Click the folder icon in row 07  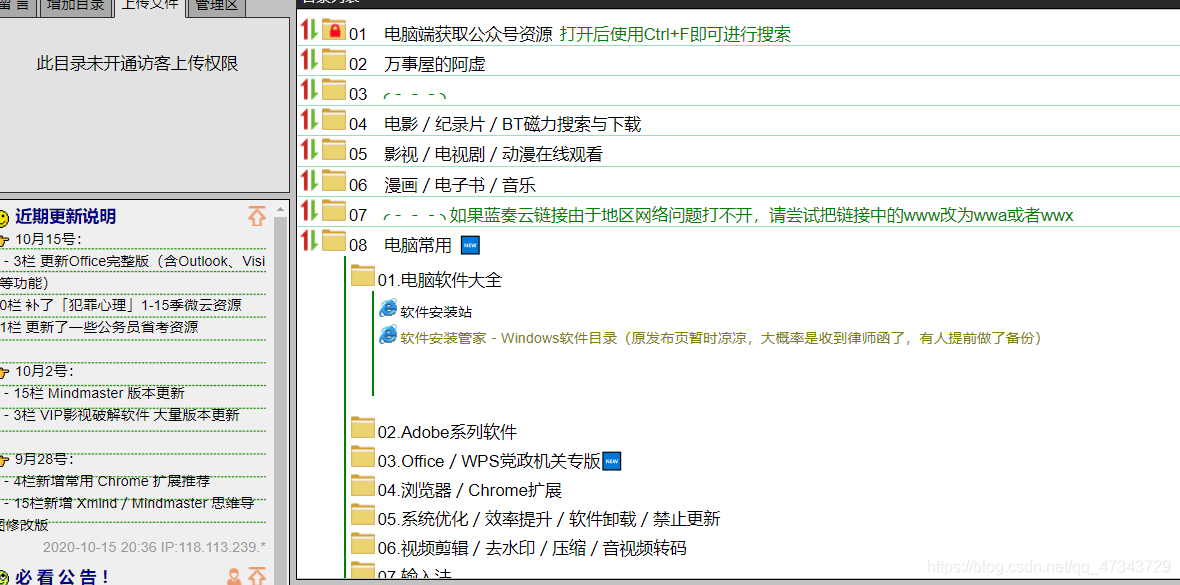(333, 211)
